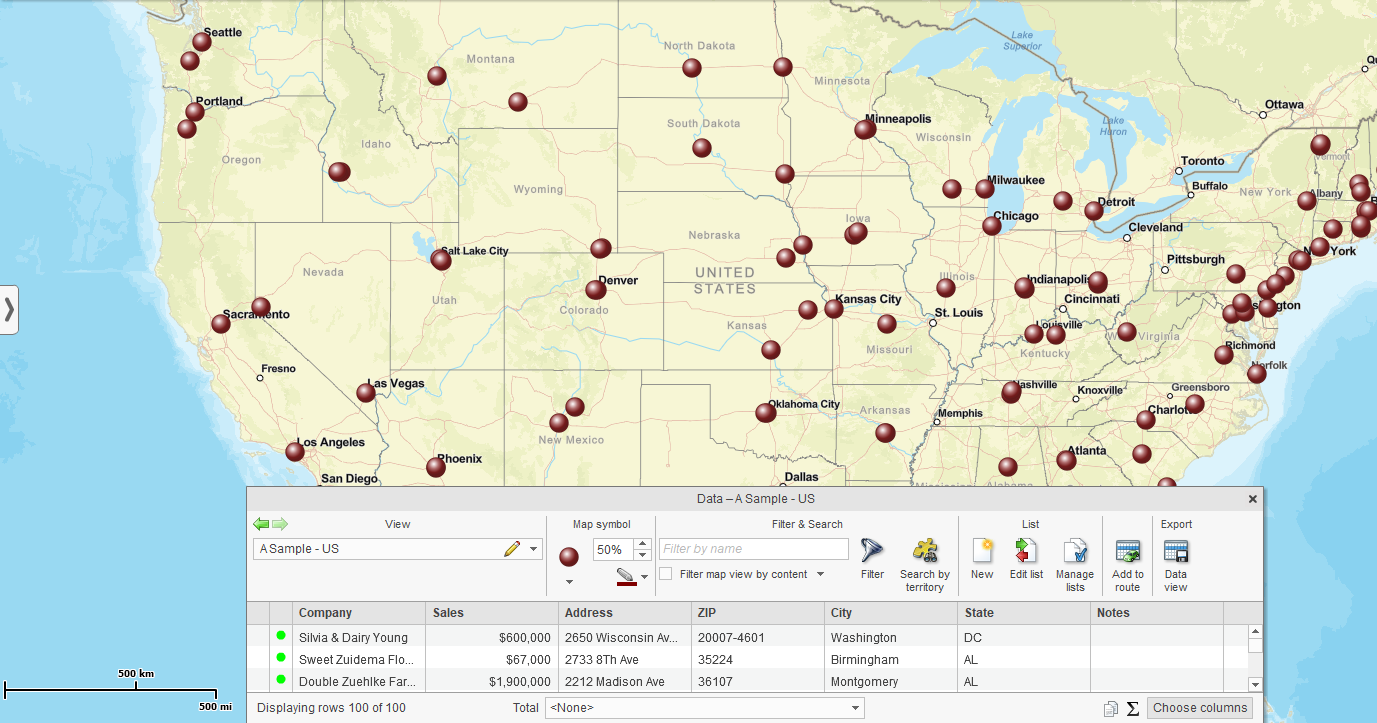Screen dimensions: 1377x723
Task: Sort by the ZIP column header
Action: coord(758,613)
